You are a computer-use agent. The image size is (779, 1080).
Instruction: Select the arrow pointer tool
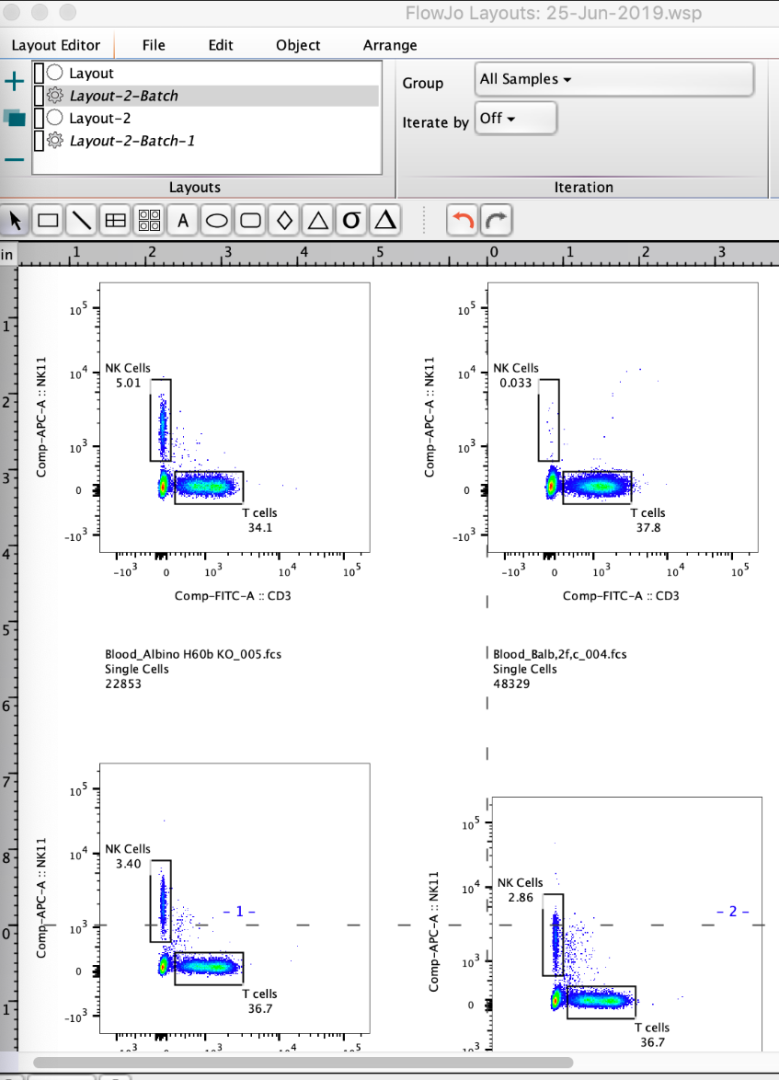coord(15,220)
